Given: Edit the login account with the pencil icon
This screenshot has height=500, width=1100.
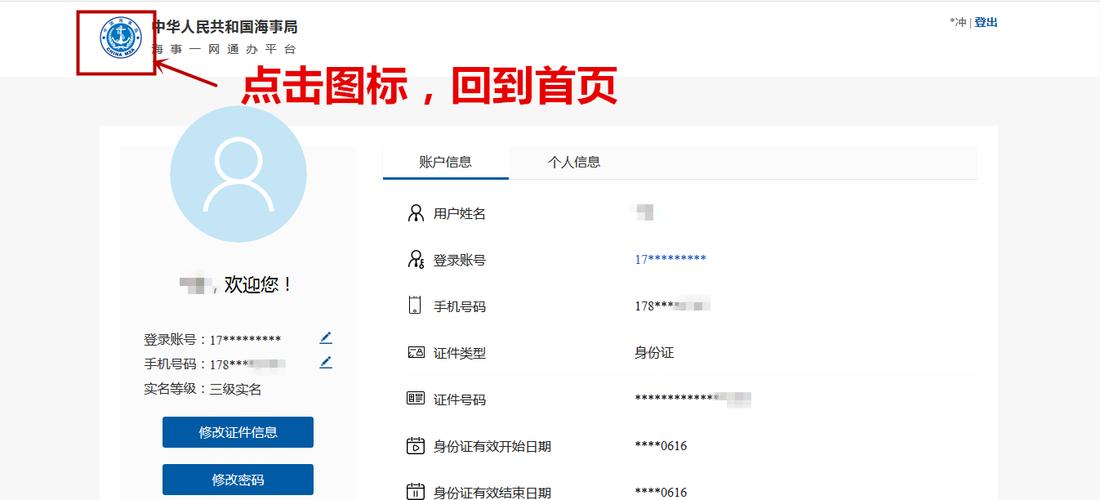Looking at the screenshot, I should click(326, 338).
